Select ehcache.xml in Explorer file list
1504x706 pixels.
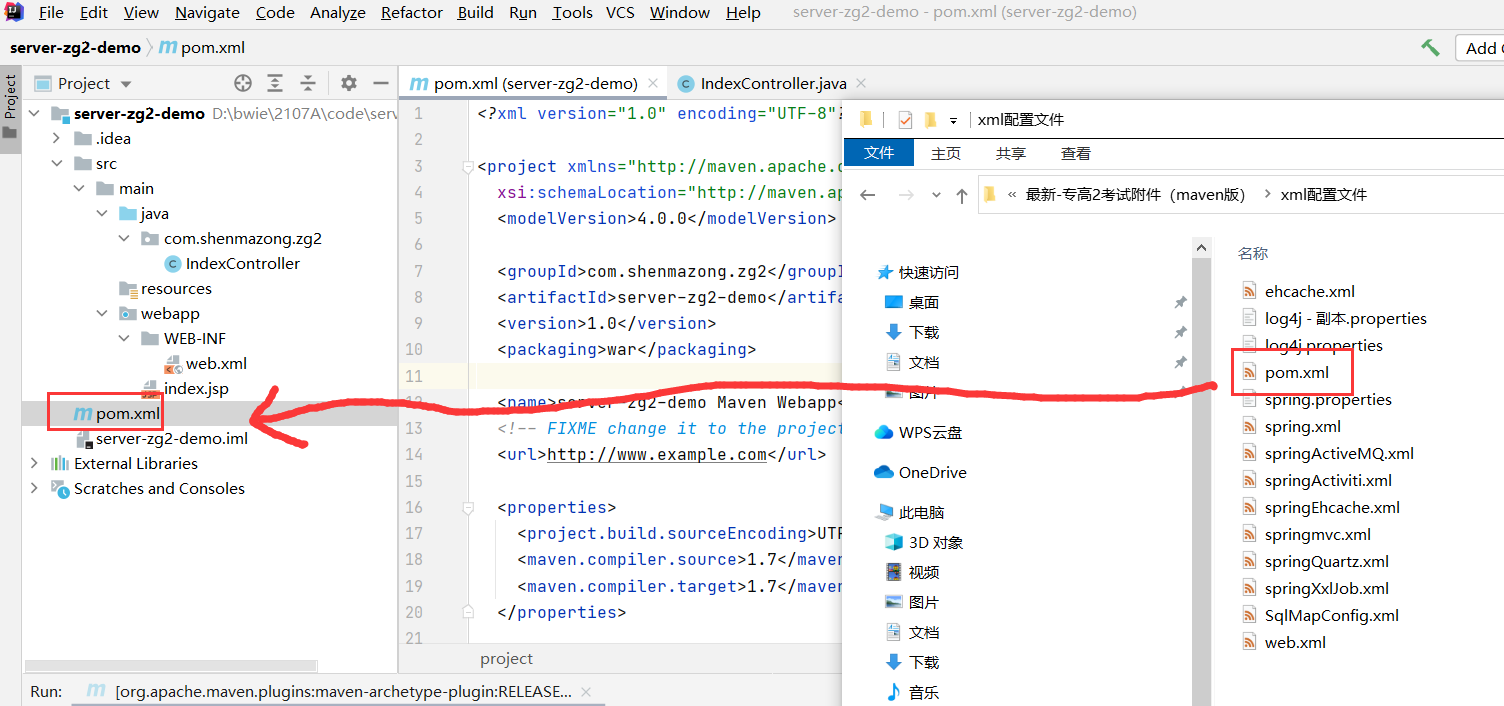coord(1309,291)
